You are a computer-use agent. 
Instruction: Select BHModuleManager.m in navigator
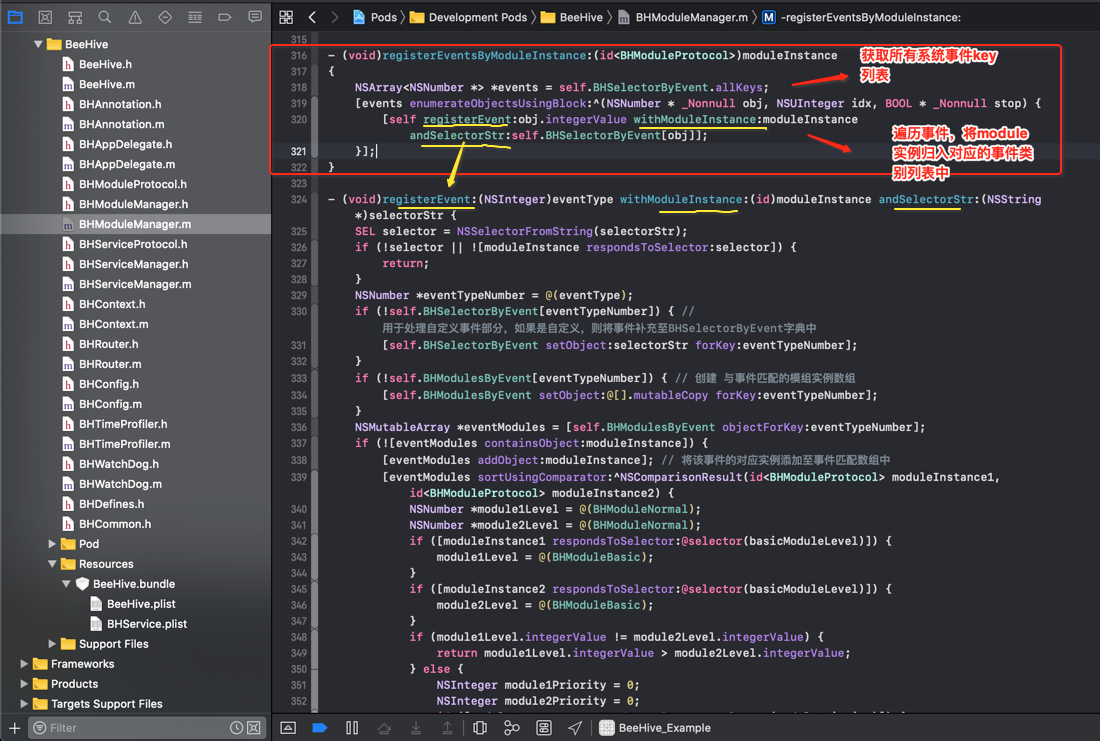[x=135, y=224]
